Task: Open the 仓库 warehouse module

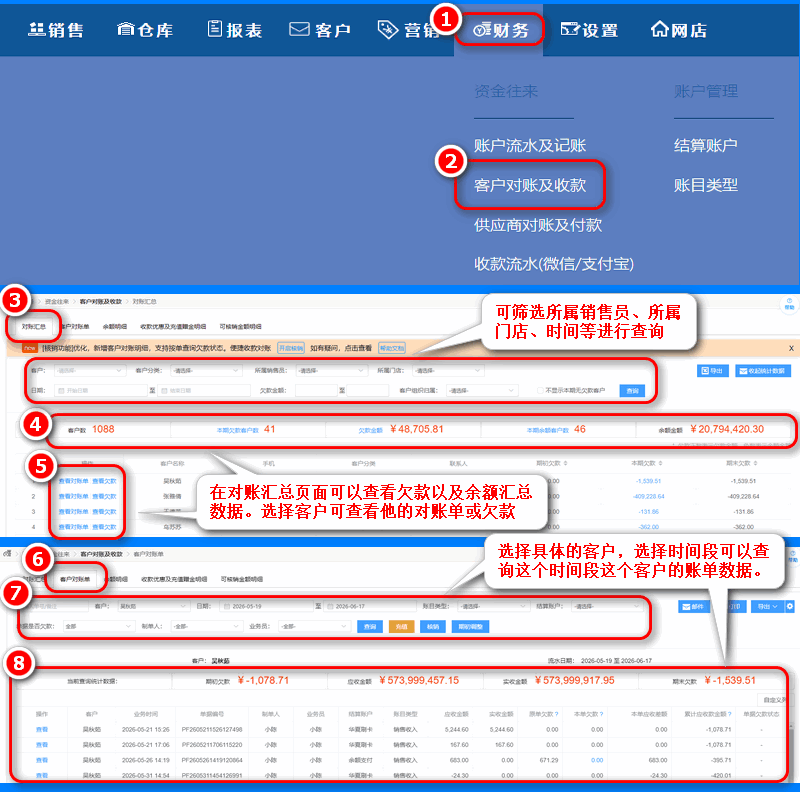Action: [x=145, y=30]
